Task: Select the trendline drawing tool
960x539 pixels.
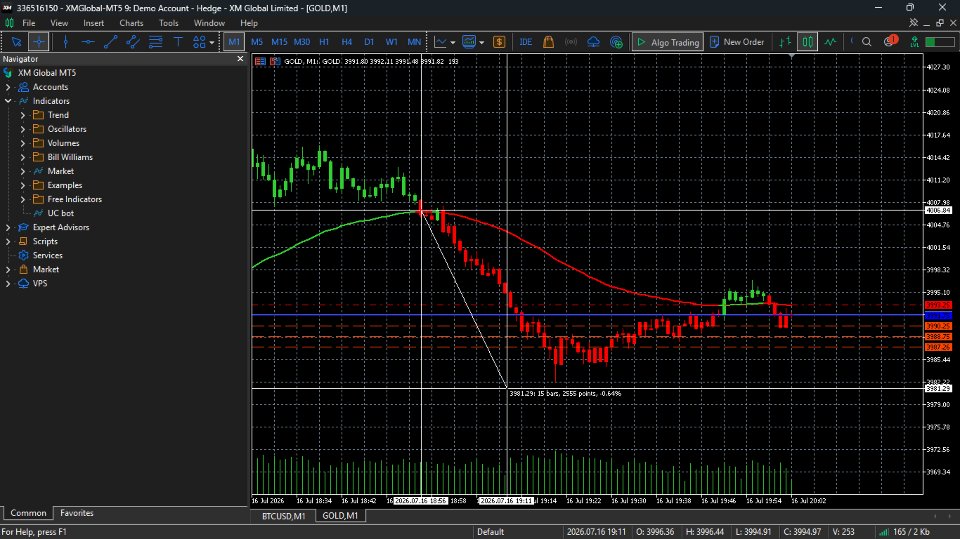Action: (110, 42)
